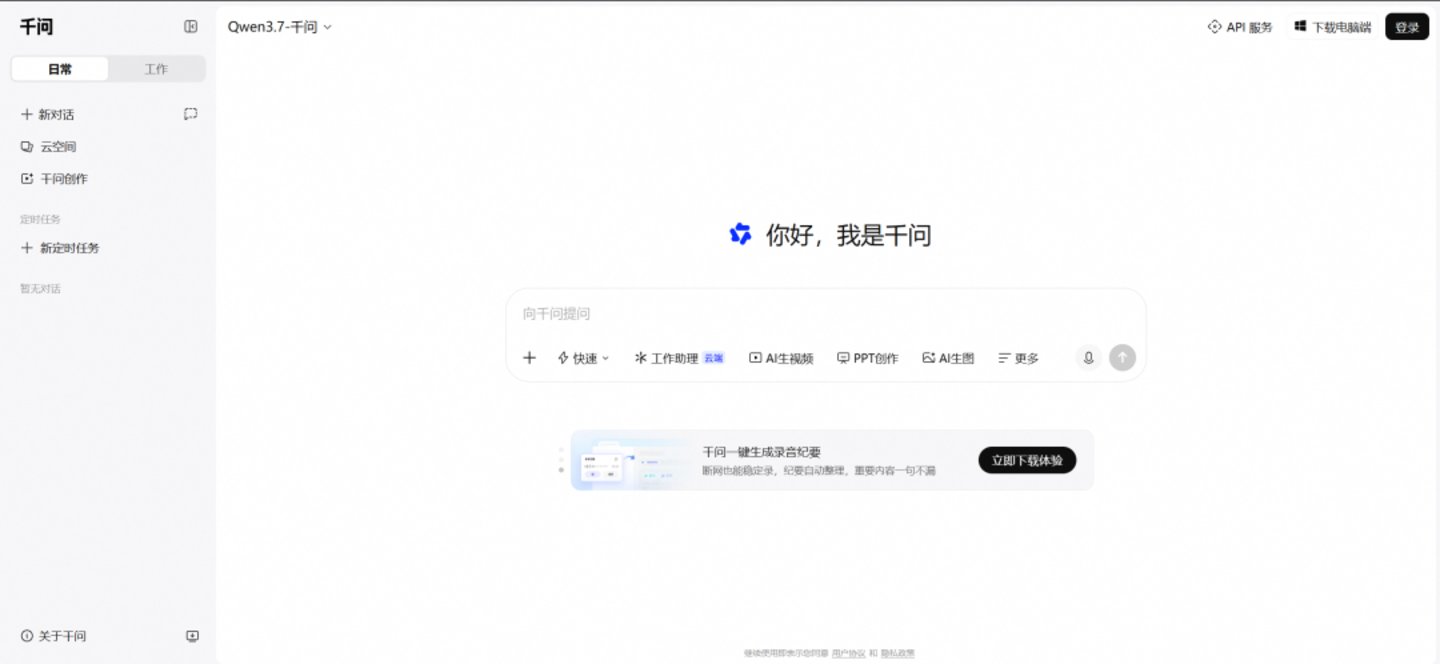This screenshot has width=1440, height=664.
Task: Select AI生视频 video generation
Action: (x=781, y=358)
